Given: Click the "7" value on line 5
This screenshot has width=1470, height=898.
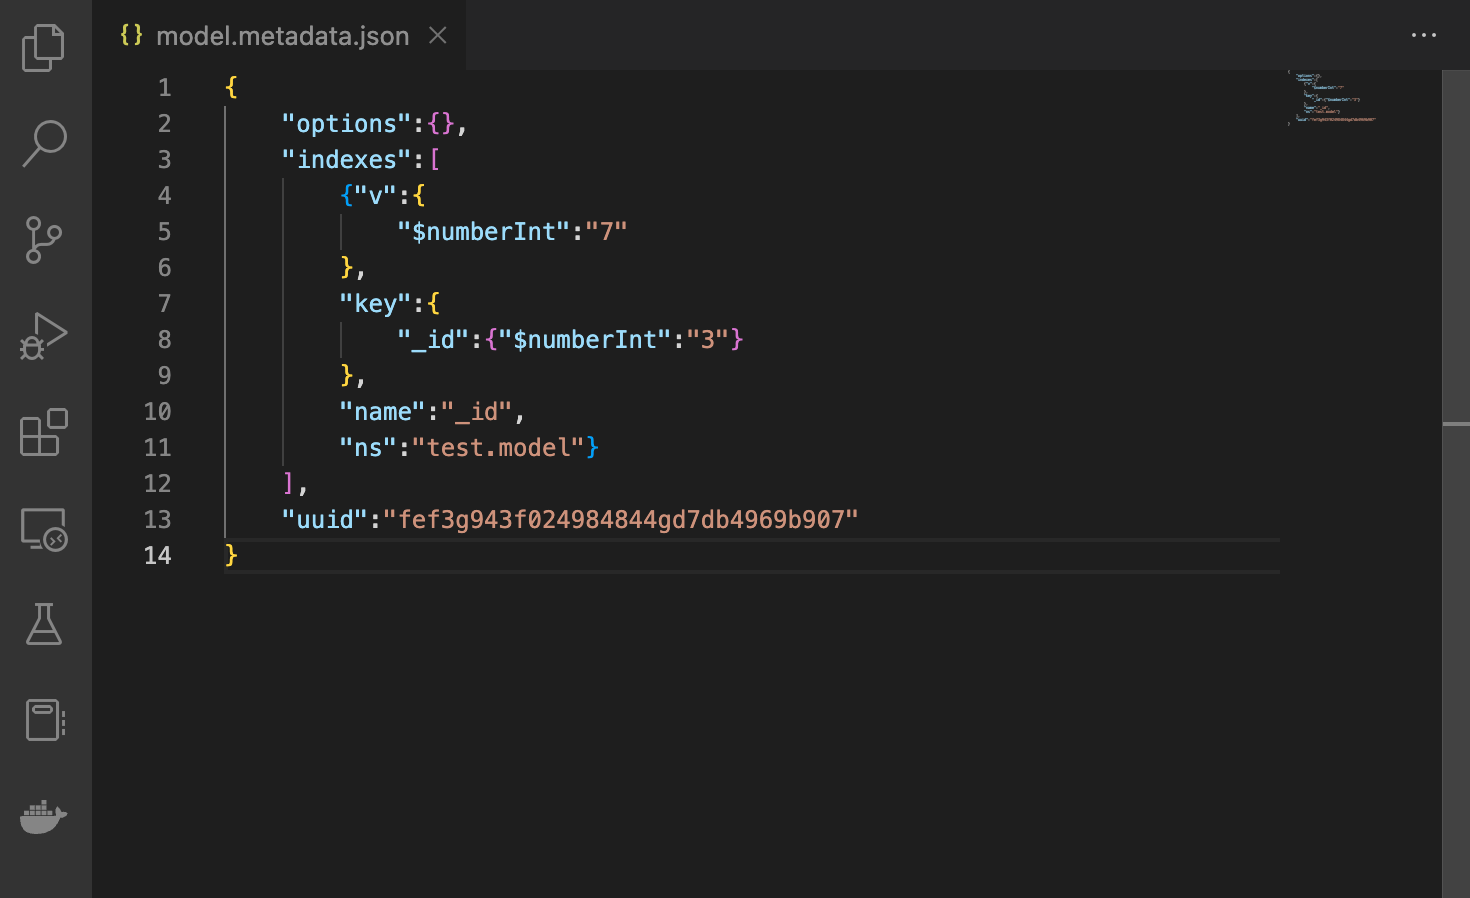Looking at the screenshot, I should tap(606, 232).
